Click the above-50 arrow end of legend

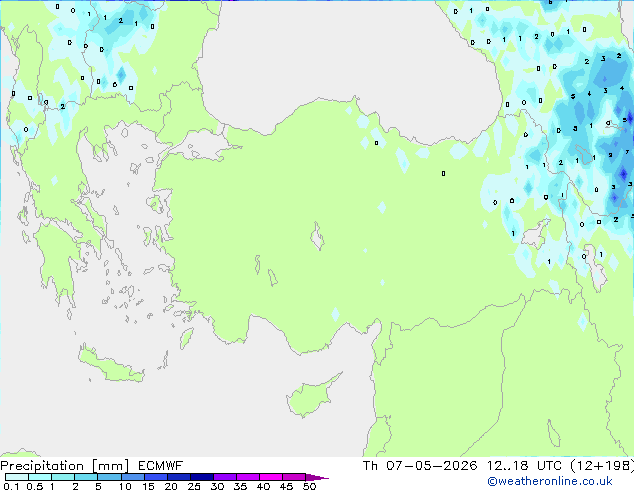point(317,477)
